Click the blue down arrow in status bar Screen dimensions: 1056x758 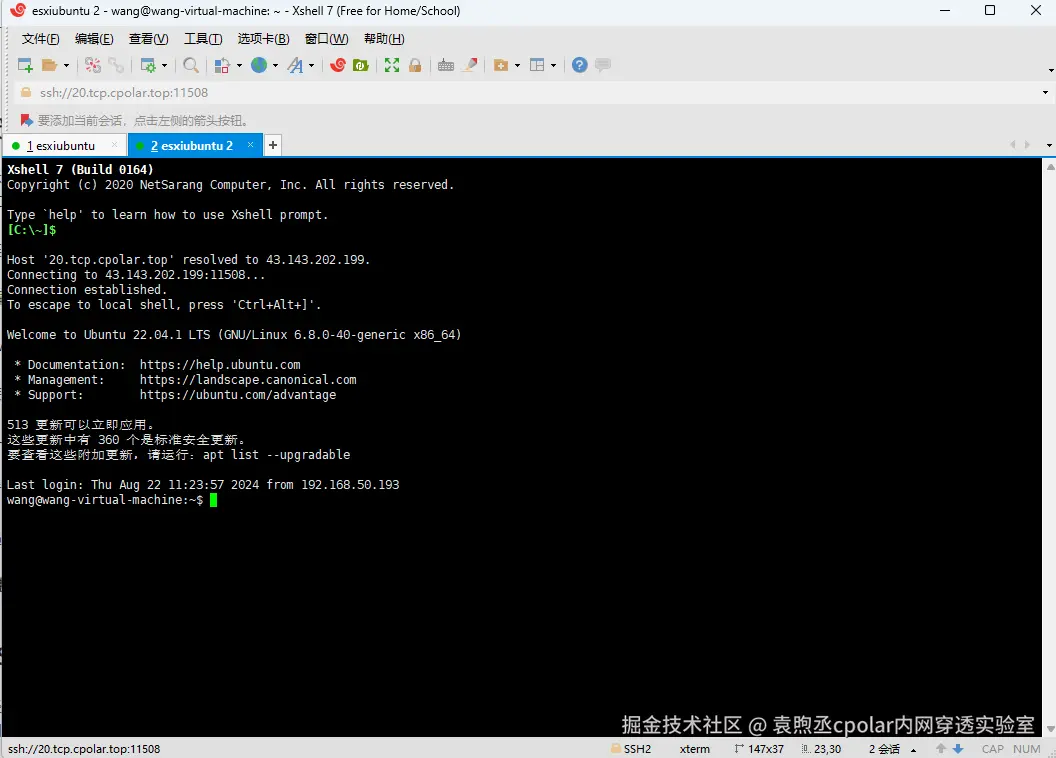[958, 749]
